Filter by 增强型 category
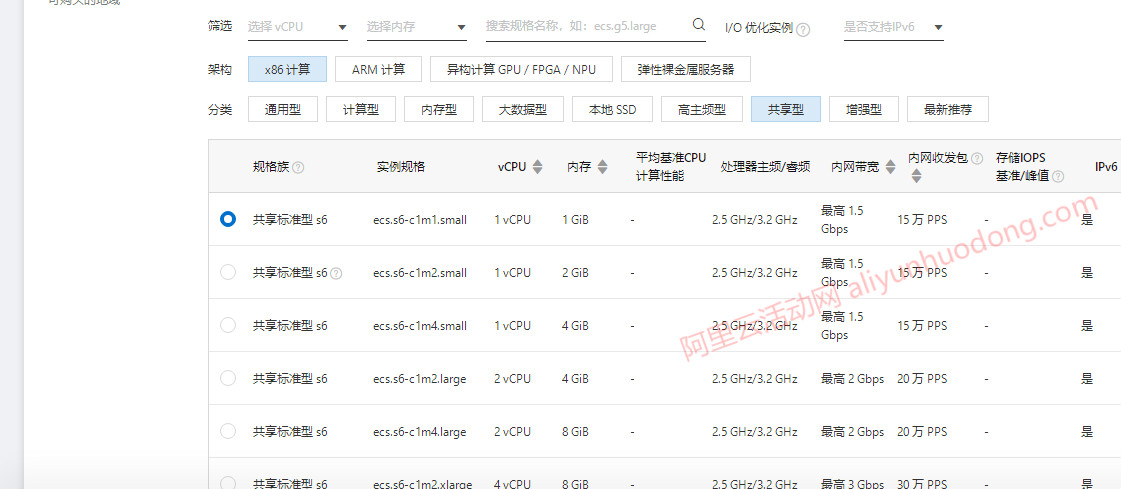 pyautogui.click(x=864, y=109)
